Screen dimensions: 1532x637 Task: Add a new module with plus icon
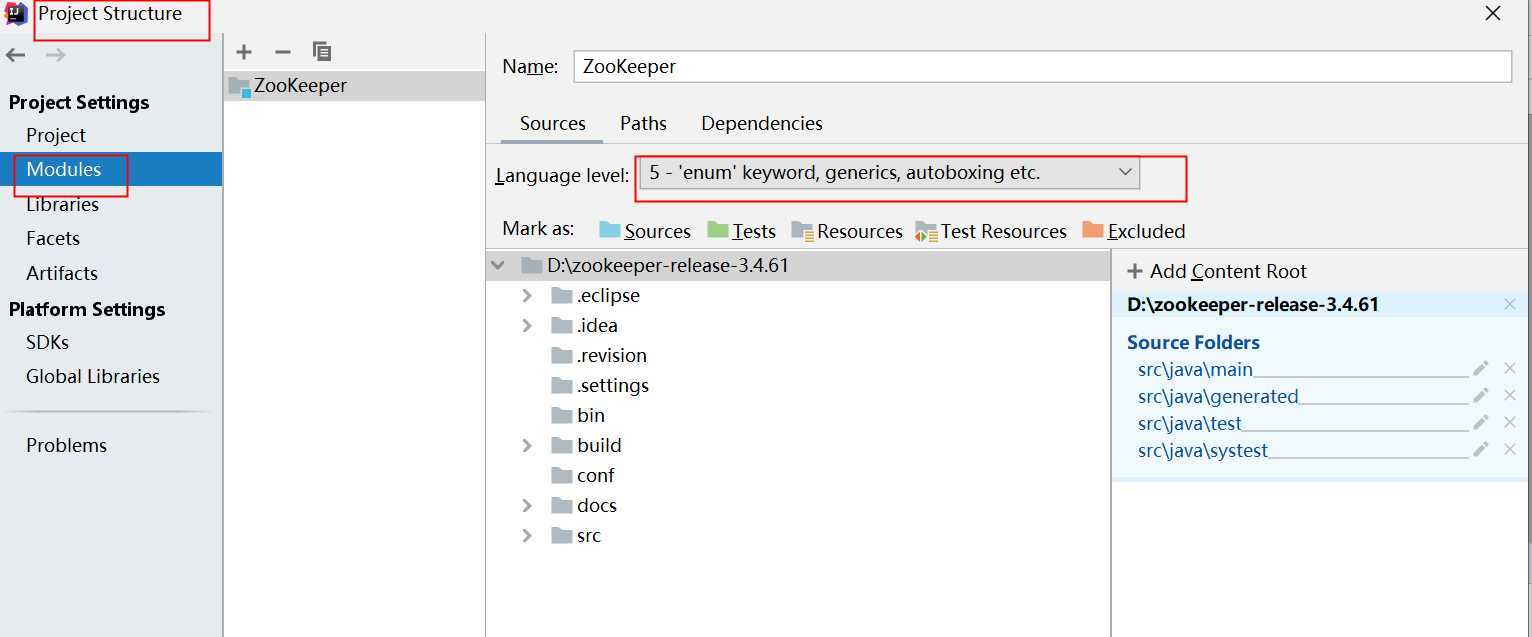click(244, 51)
